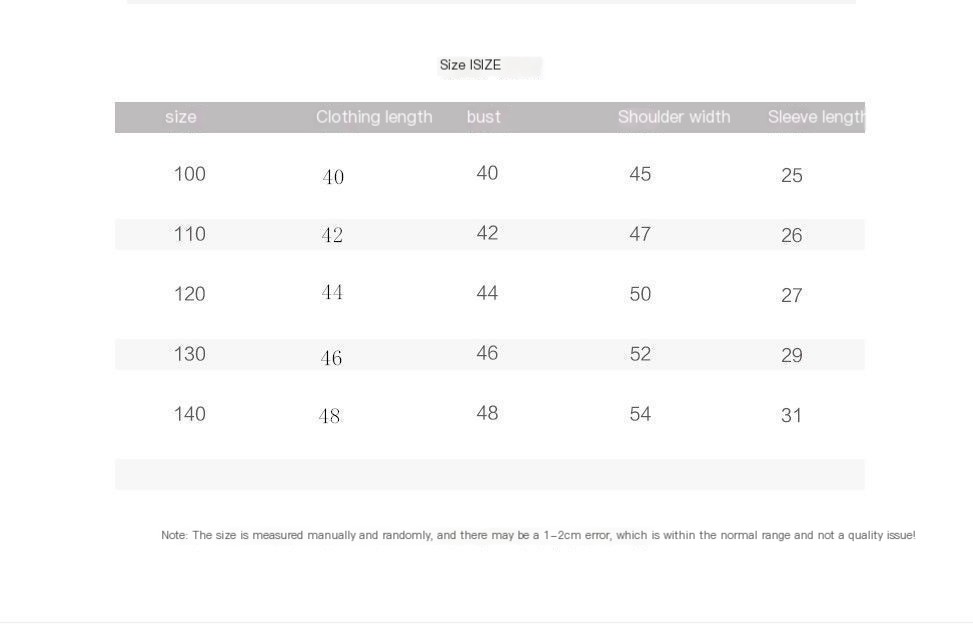Click the "Size ISIZE" title text

point(471,65)
